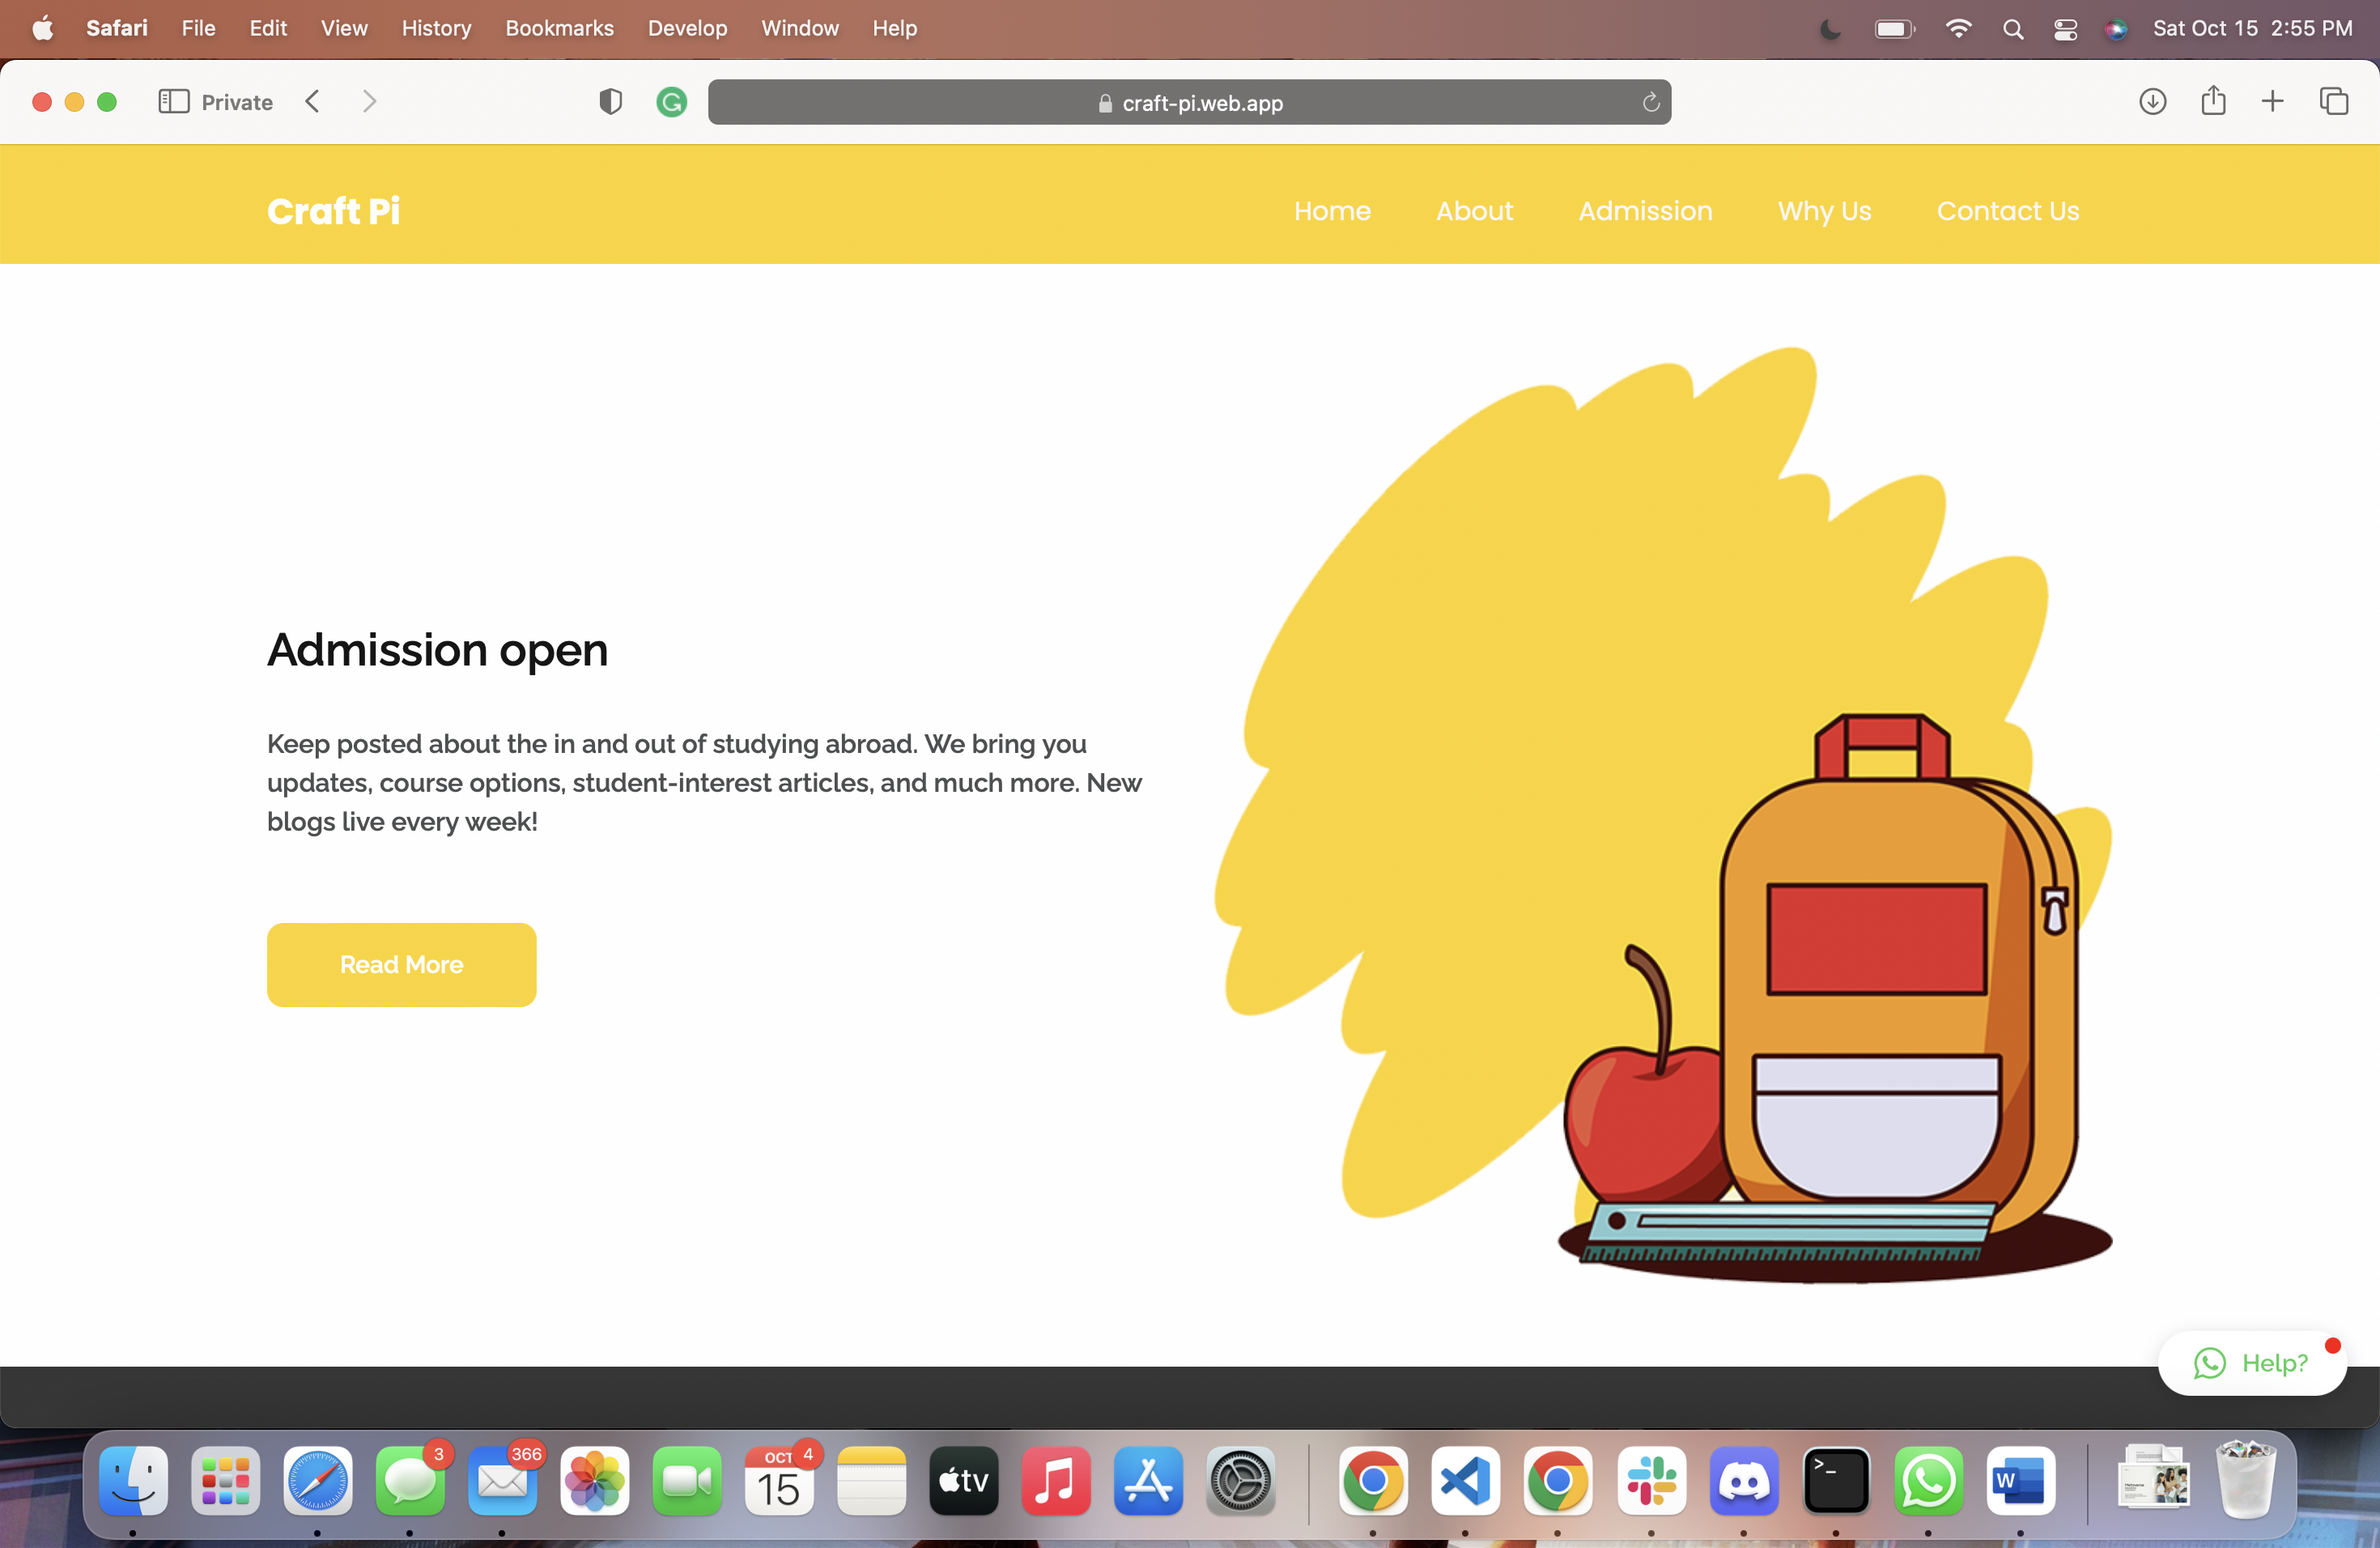Open a new tab with plus icon

click(x=2272, y=102)
